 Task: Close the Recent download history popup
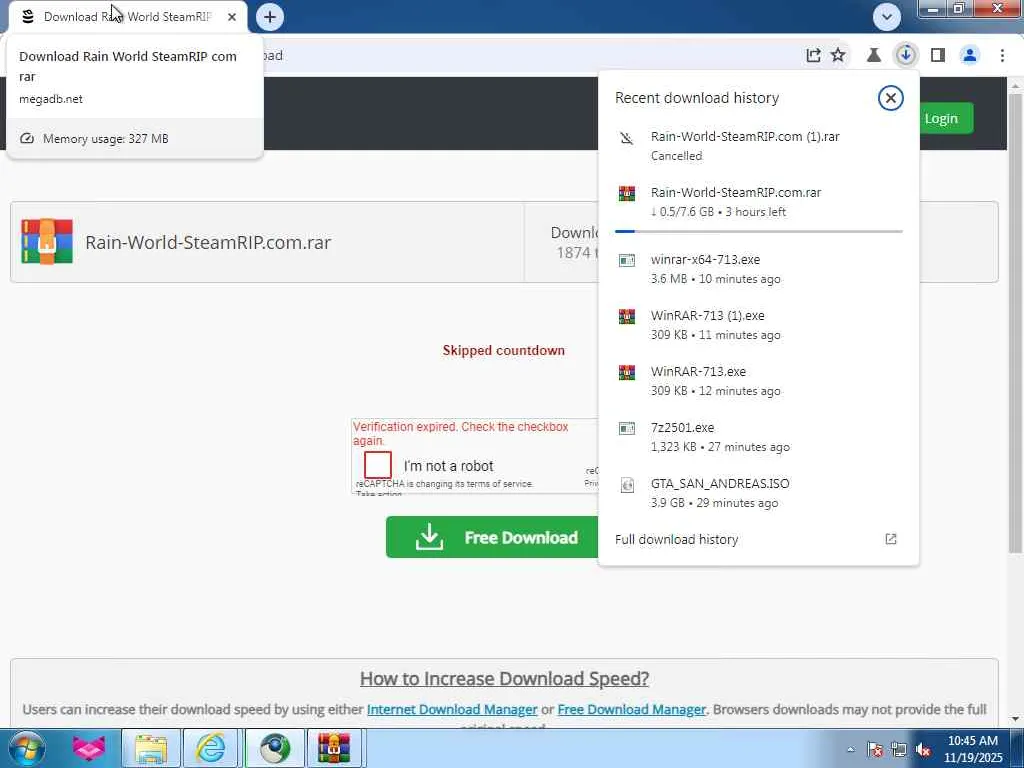click(890, 98)
